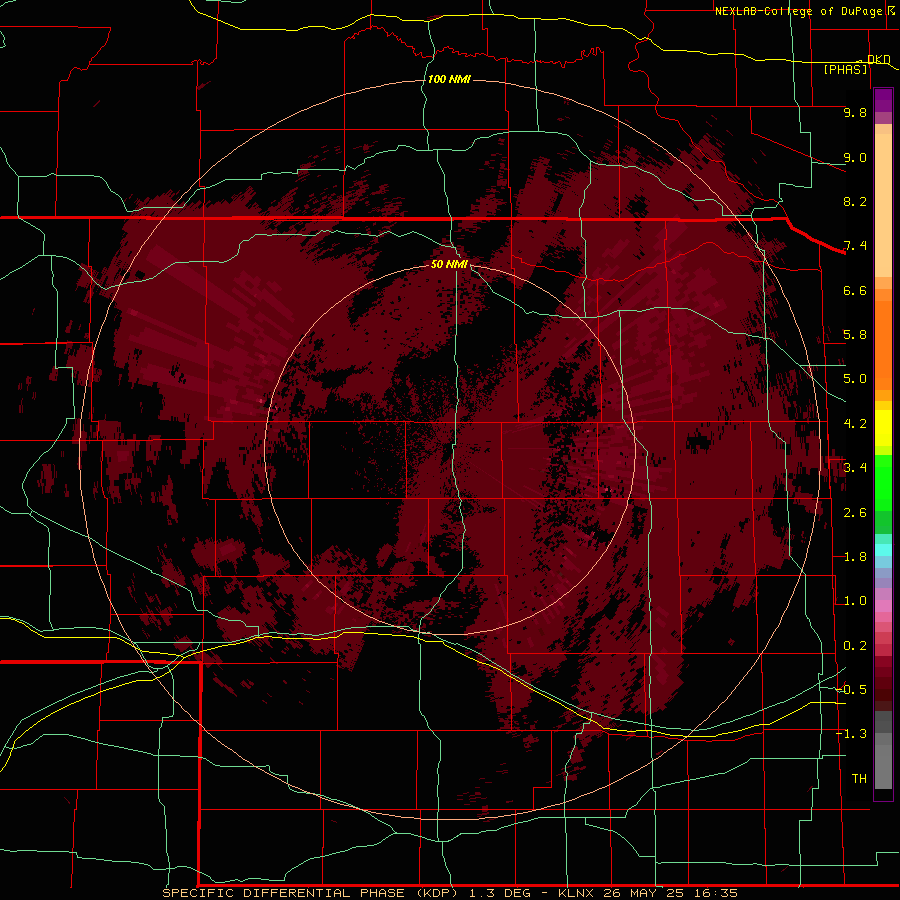Click the 3.4 value on the color scale

[855, 468]
